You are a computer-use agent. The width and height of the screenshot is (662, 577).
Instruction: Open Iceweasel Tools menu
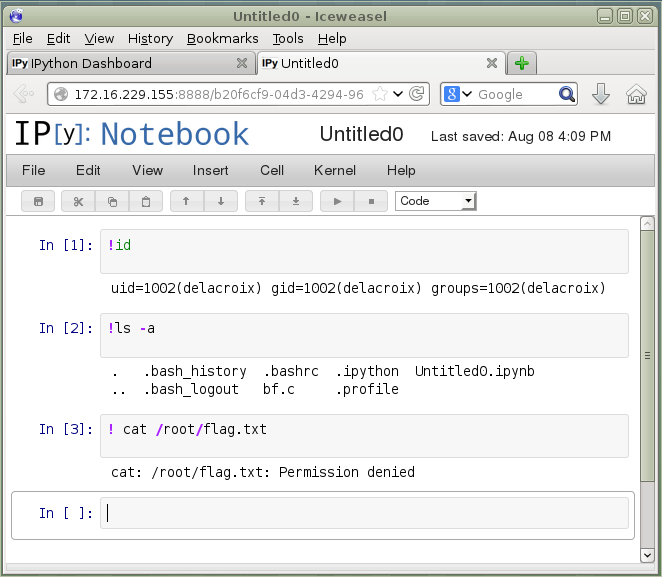(288, 39)
